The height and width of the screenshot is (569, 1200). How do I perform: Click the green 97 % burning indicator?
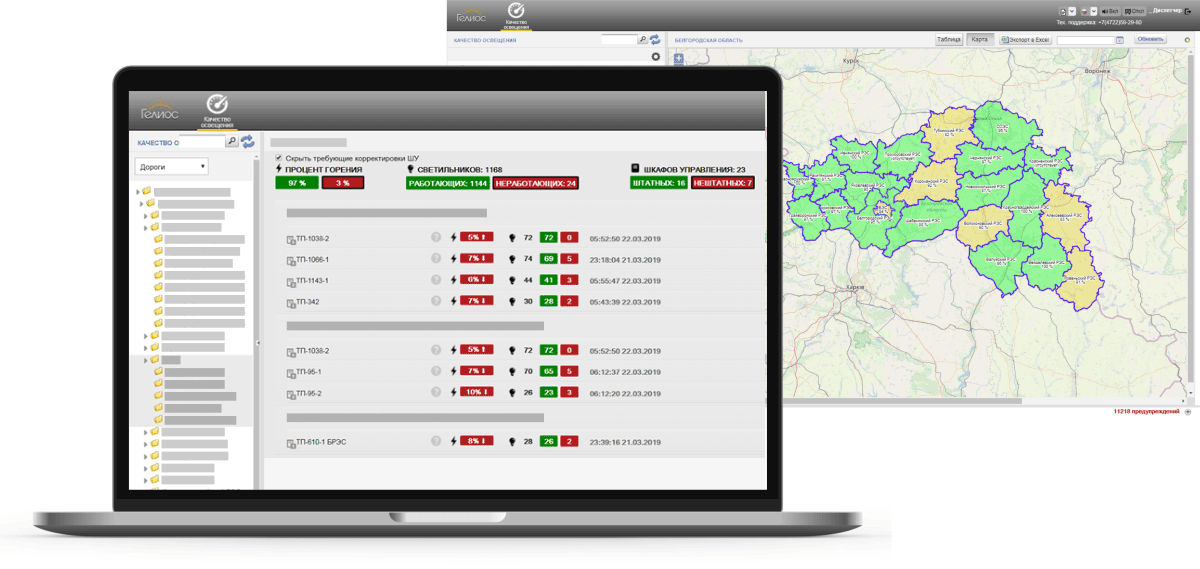297,183
